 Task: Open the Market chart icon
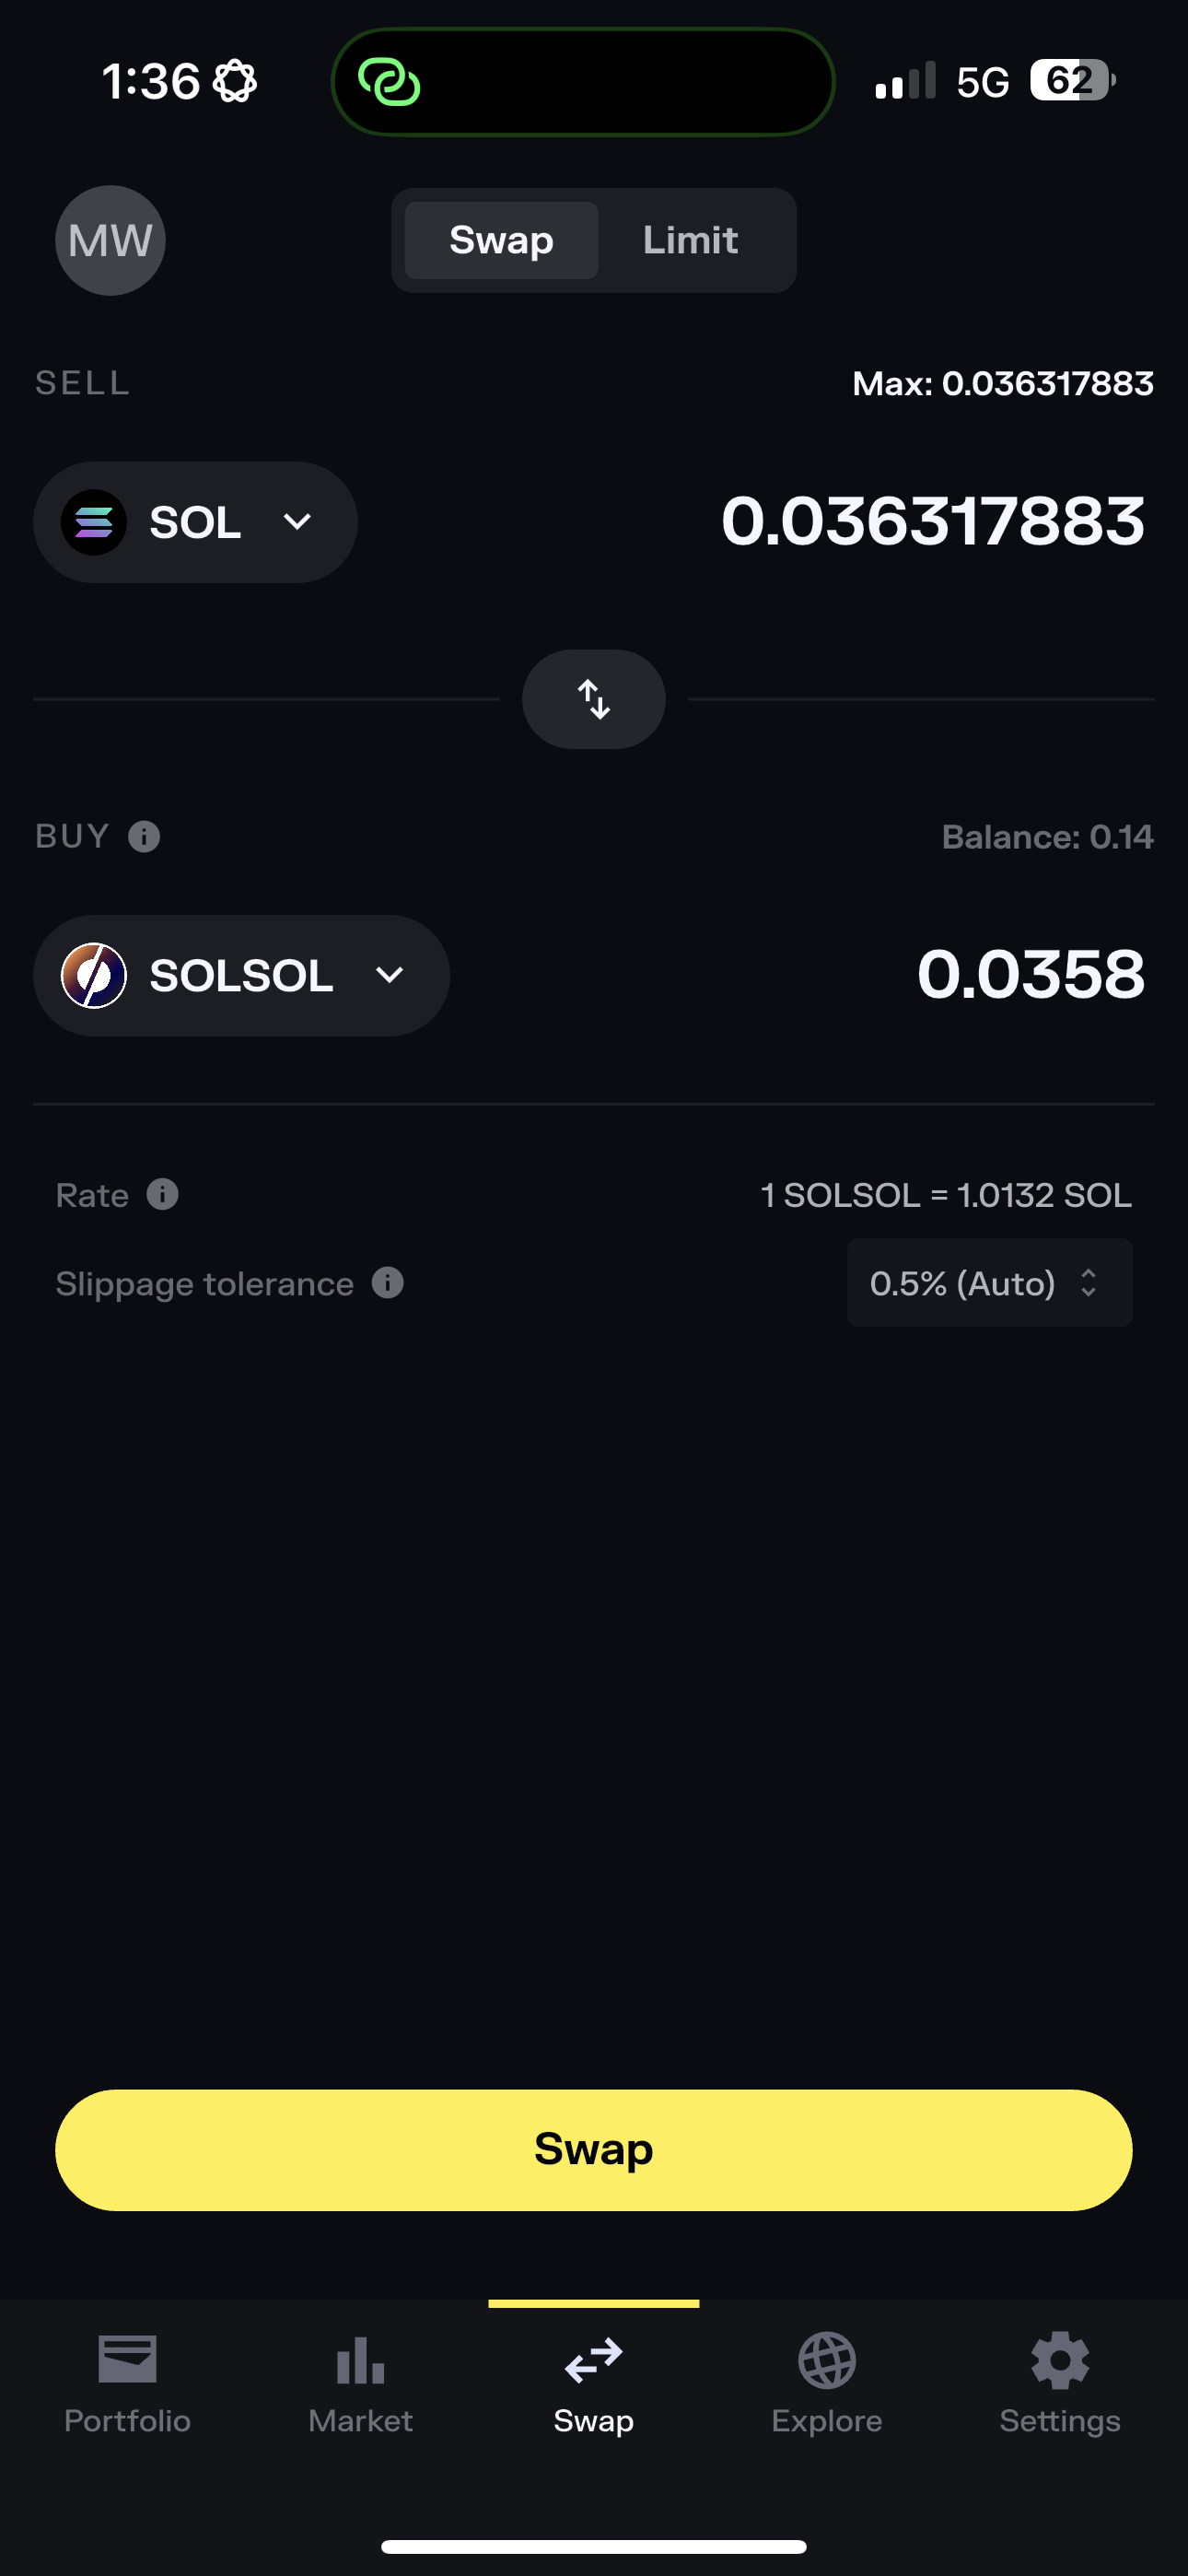pos(360,2360)
